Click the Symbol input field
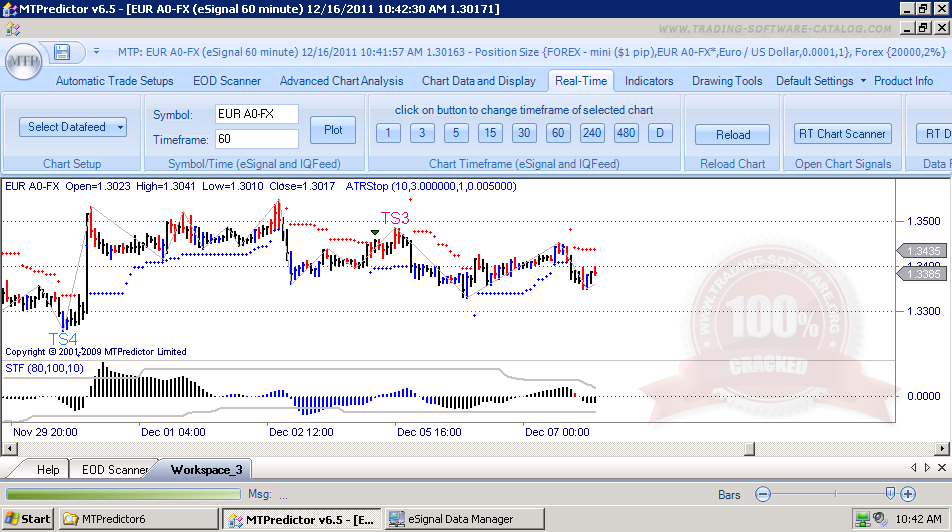 pos(256,114)
